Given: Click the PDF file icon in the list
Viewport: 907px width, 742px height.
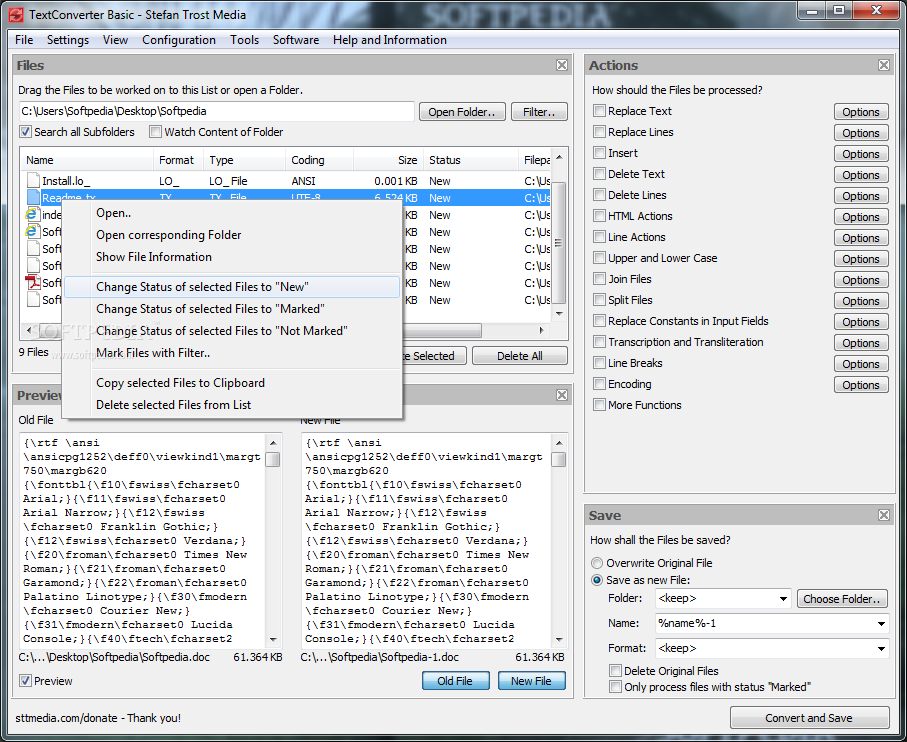Looking at the screenshot, I should click(32, 282).
